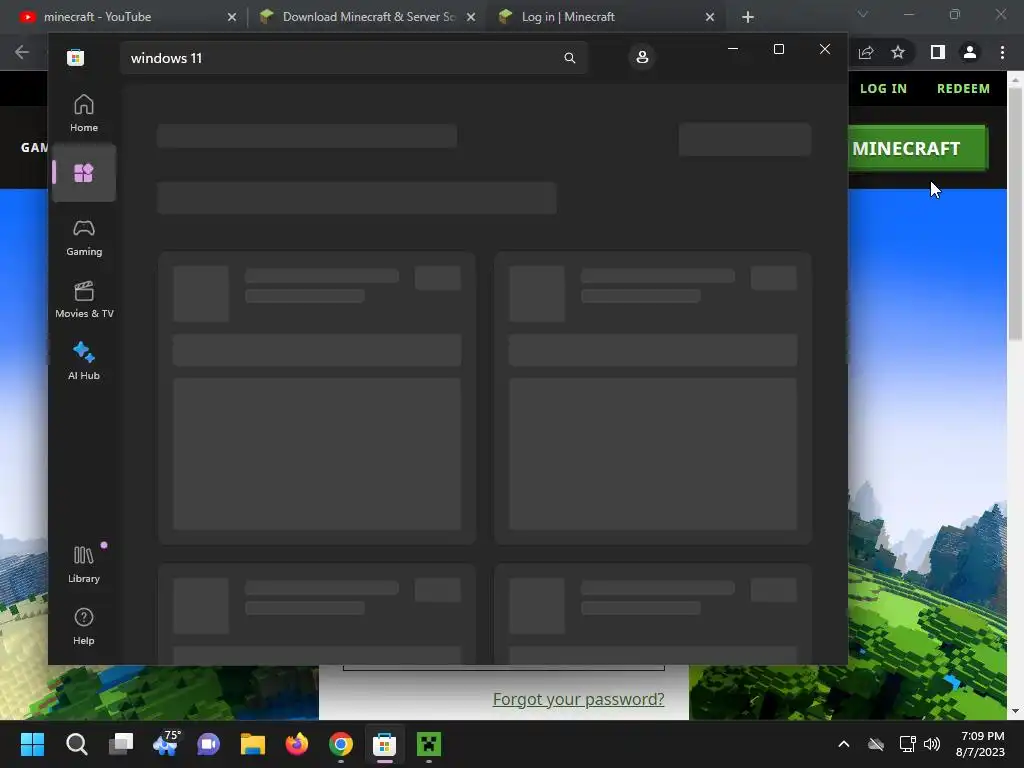Image resolution: width=1024 pixels, height=768 pixels.
Task: Expand Chrome's tab search chevron
Action: [x=863, y=14]
